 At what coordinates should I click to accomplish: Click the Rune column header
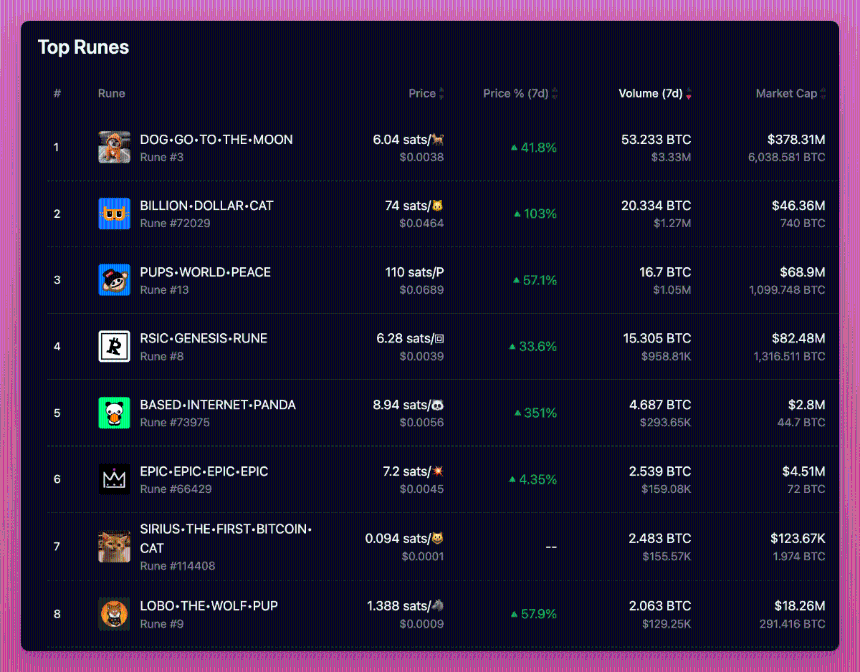point(111,93)
